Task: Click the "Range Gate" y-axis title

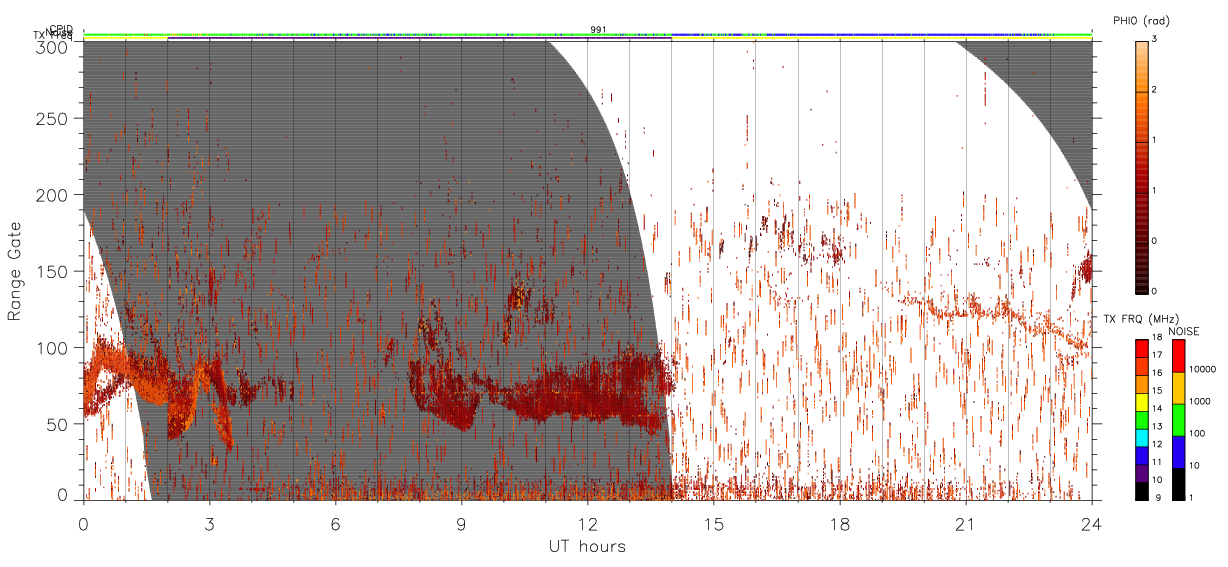Action: coord(15,271)
